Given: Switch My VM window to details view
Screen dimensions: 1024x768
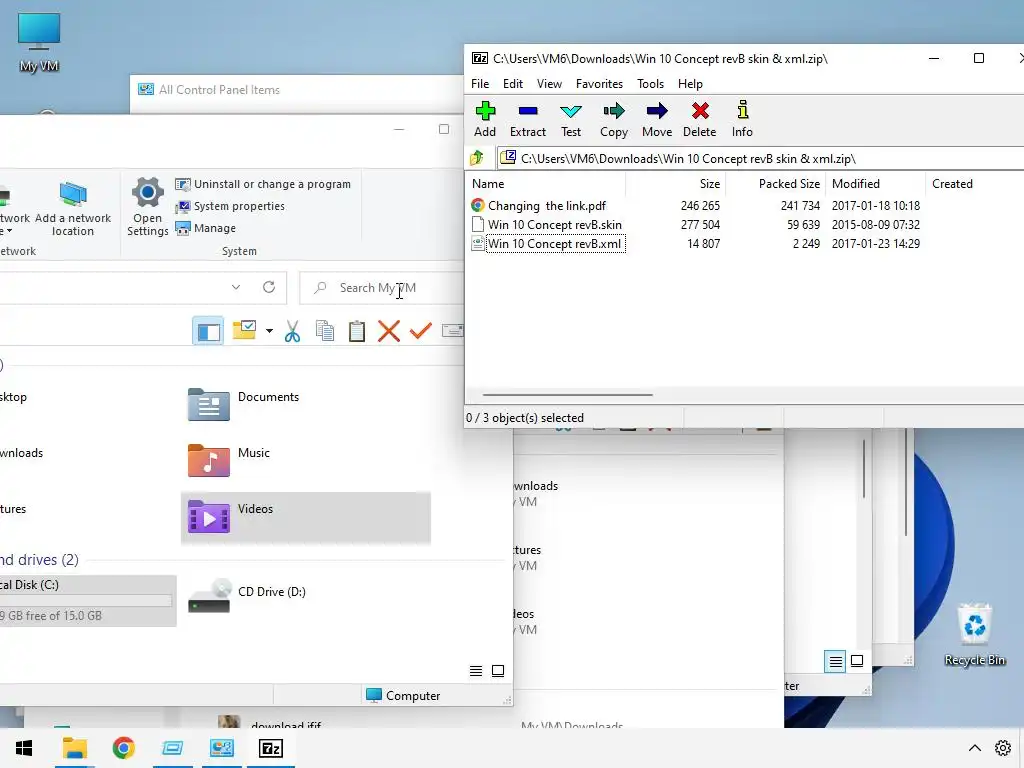Looking at the screenshot, I should [476, 671].
